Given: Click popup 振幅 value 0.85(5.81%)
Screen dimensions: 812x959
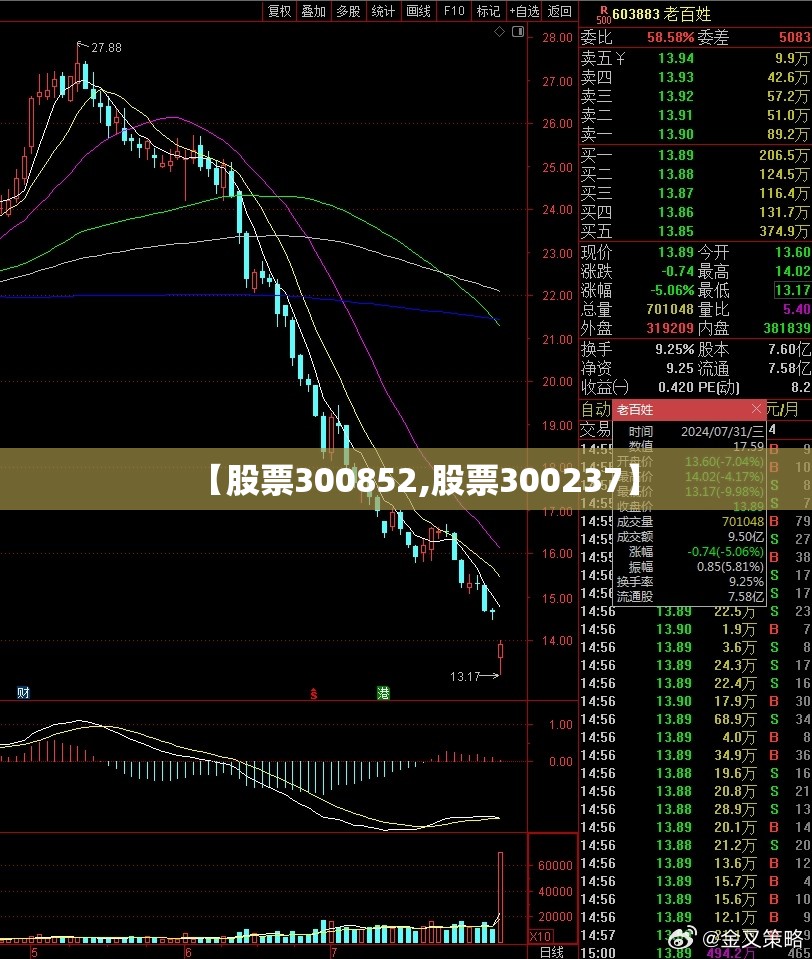Looking at the screenshot, I should pos(730,566).
